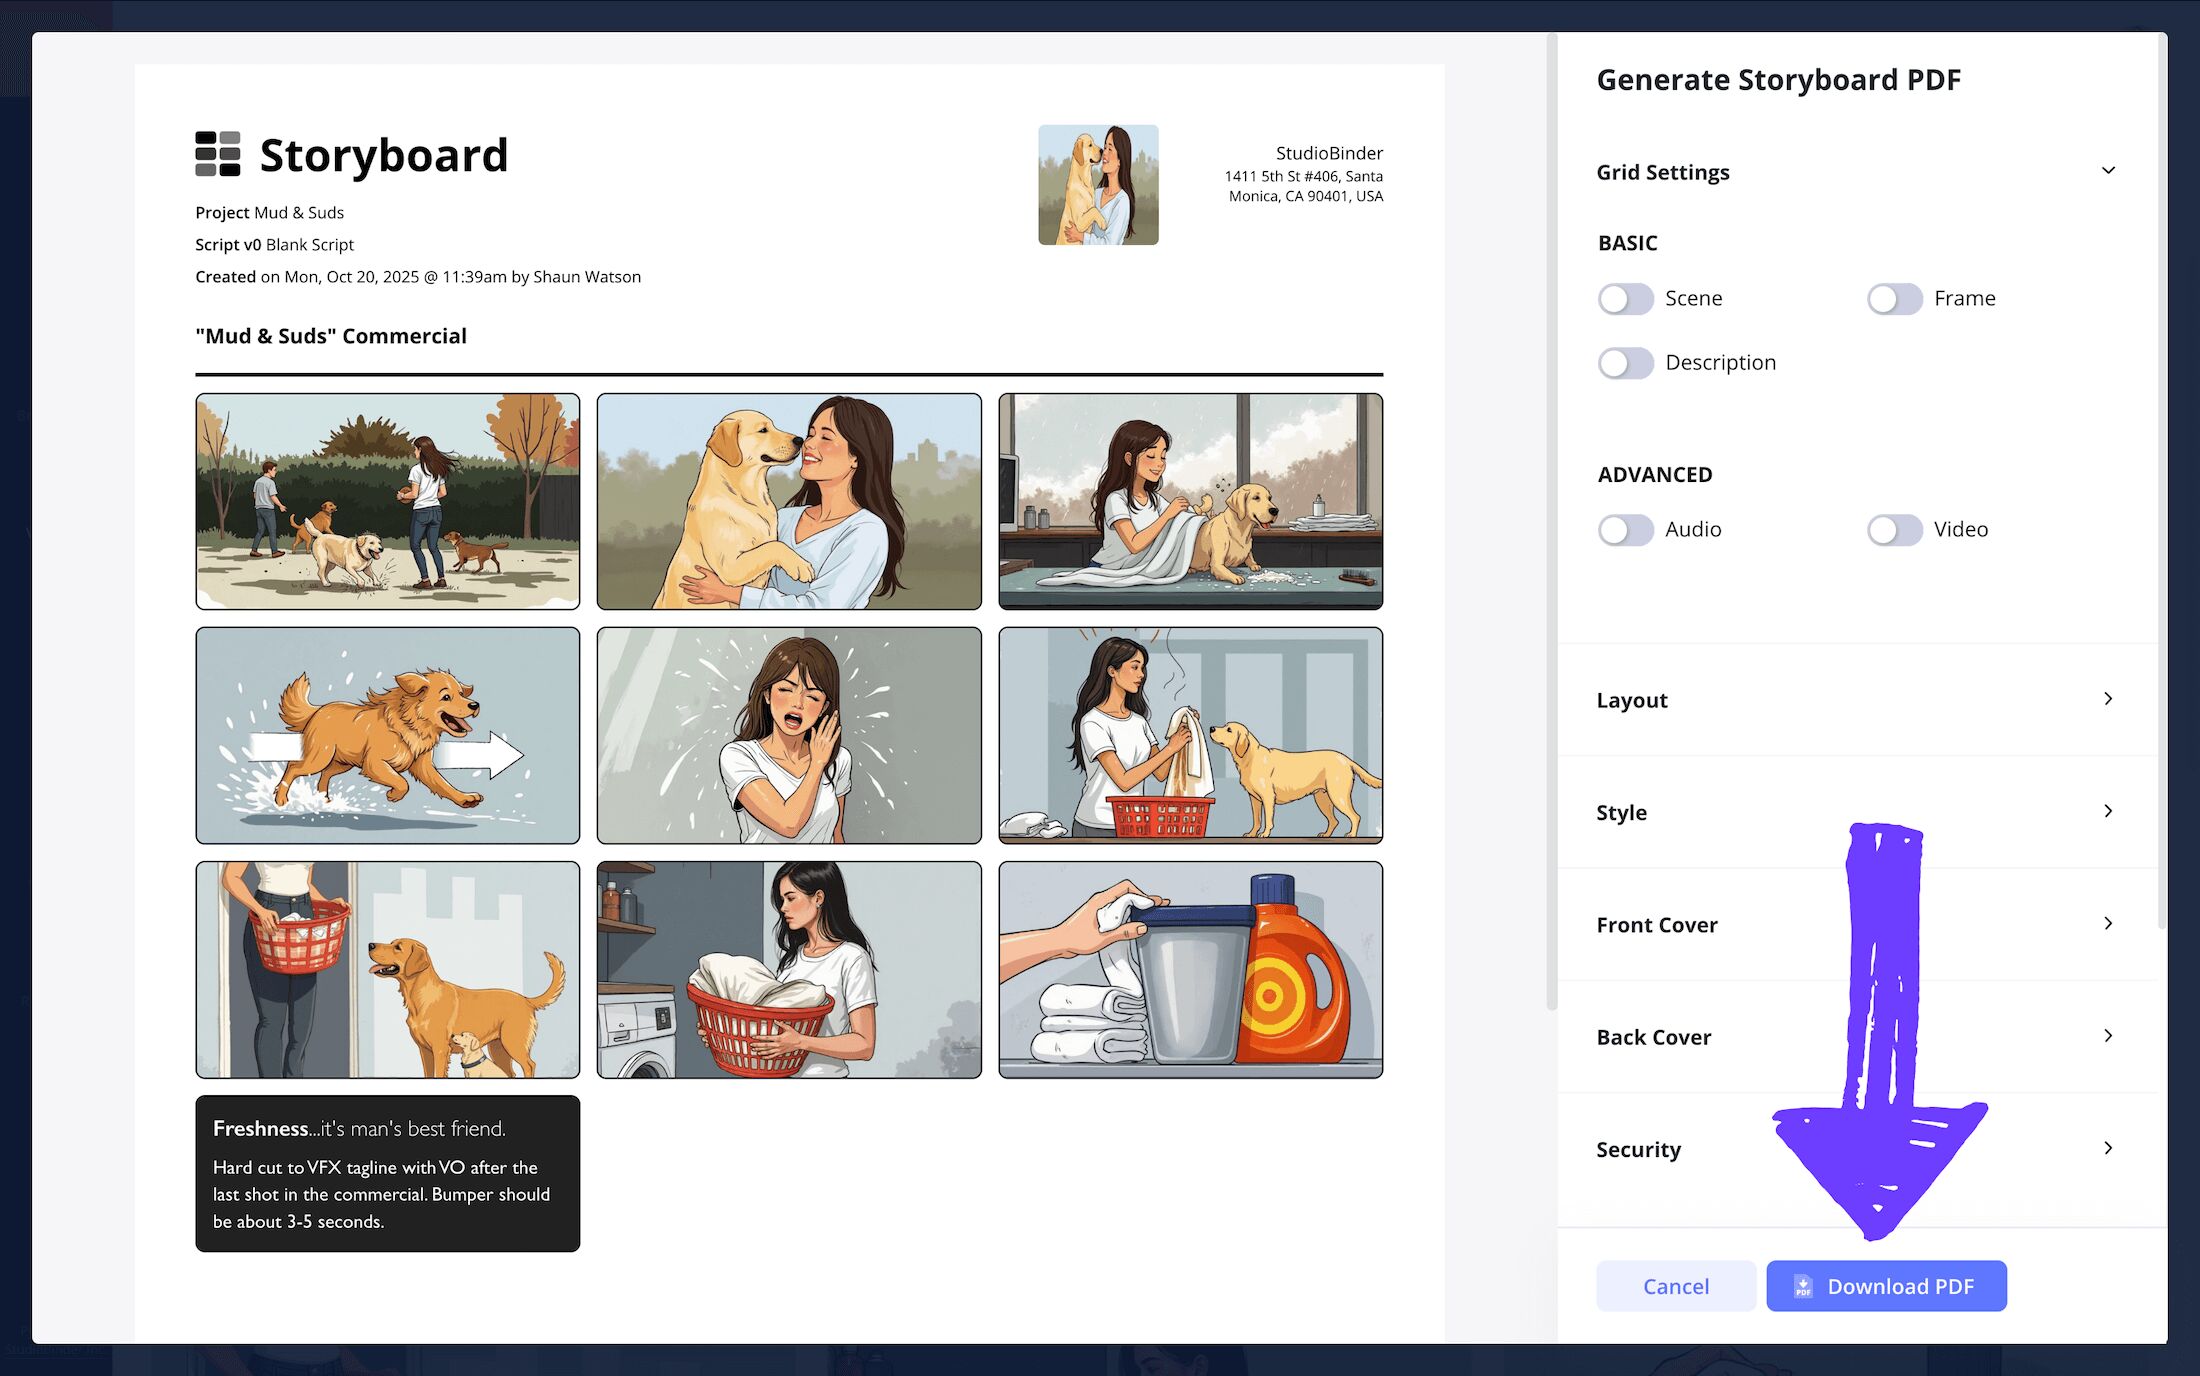Expand the Layout section
This screenshot has height=1376, width=2200.
[2108, 699]
